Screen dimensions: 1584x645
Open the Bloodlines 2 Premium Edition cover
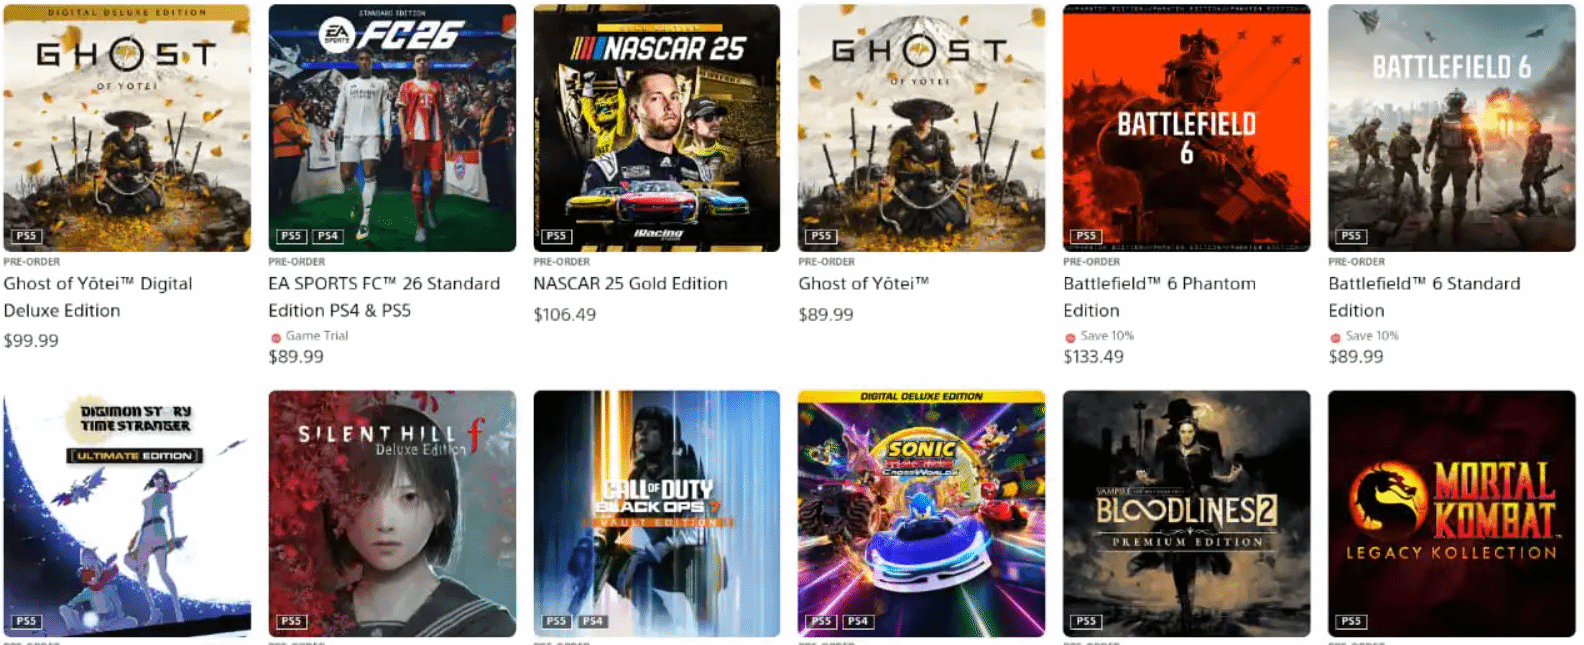[1186, 514]
